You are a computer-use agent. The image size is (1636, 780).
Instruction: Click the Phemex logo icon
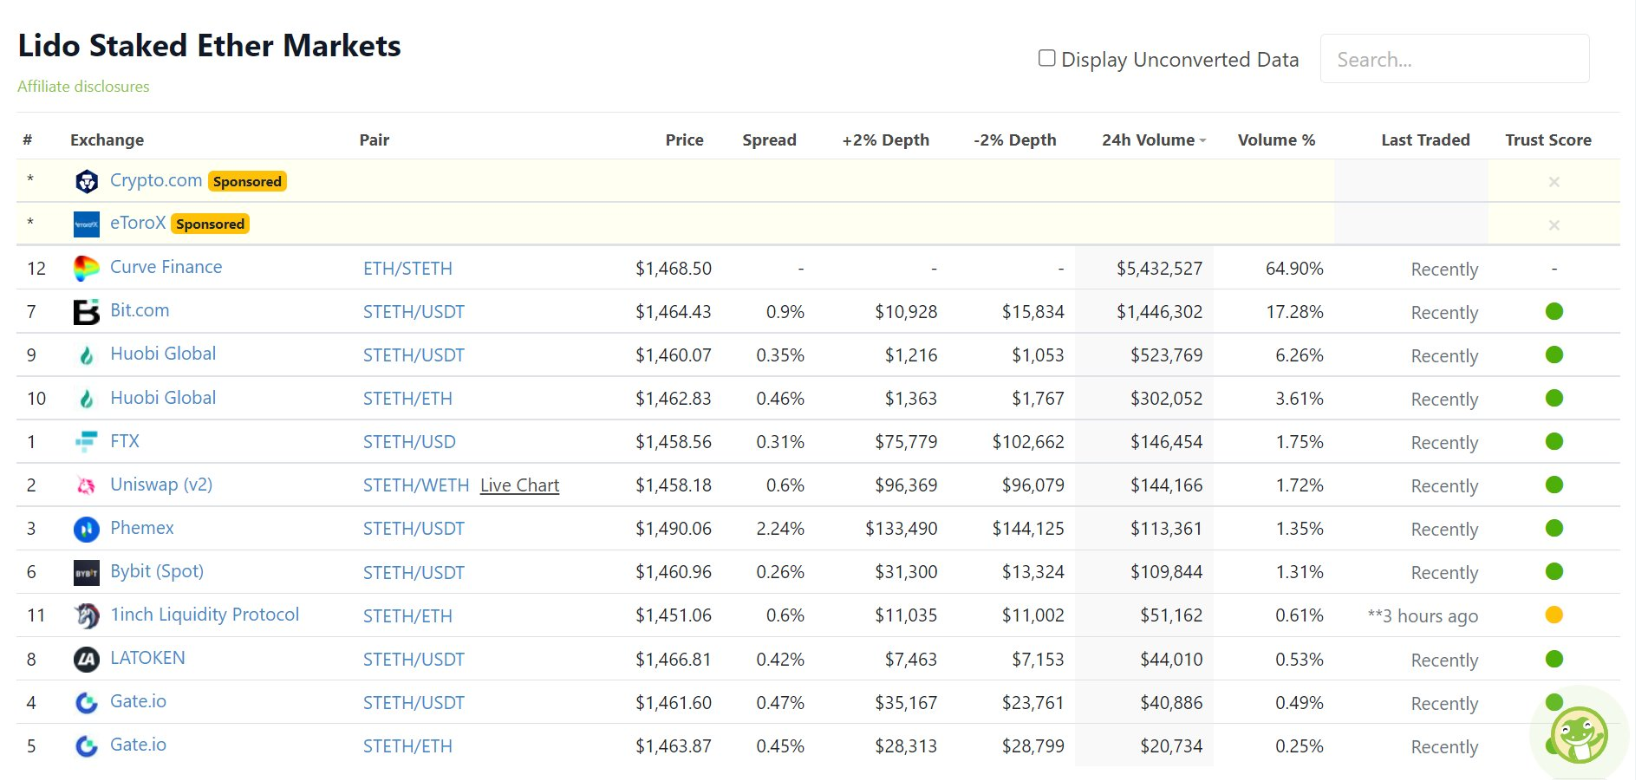(87, 529)
